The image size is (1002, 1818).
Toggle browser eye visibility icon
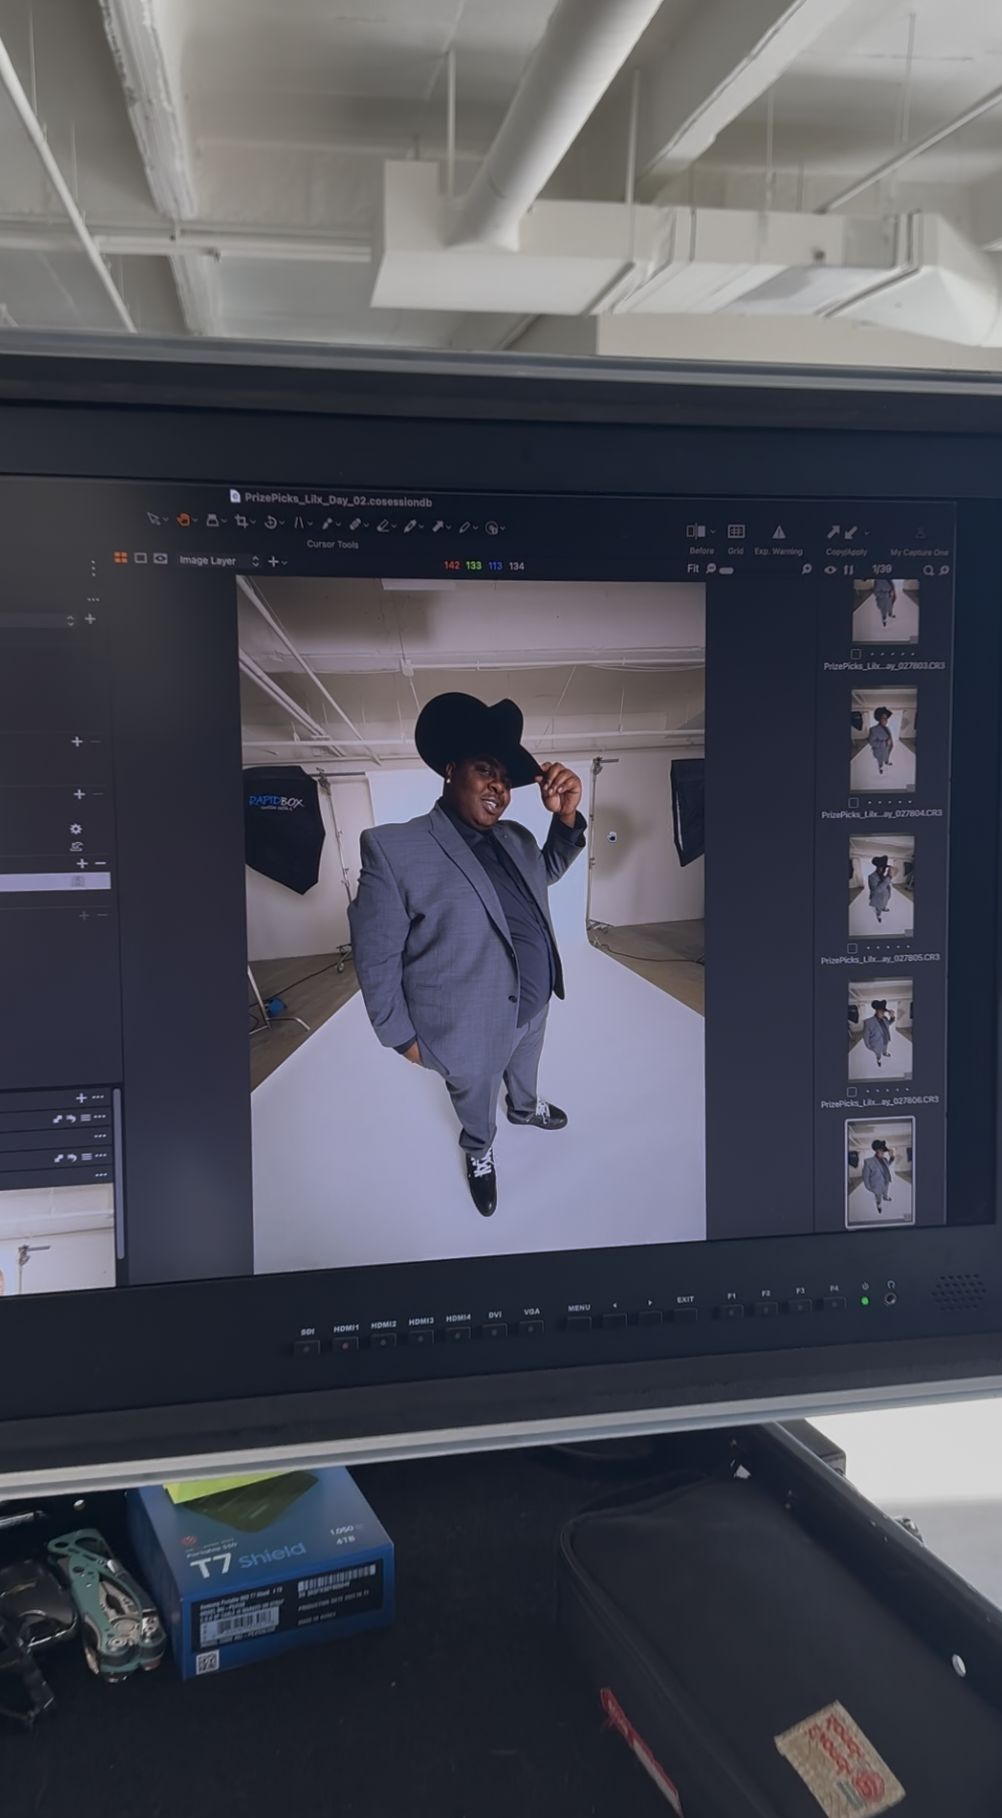pyautogui.click(x=830, y=570)
